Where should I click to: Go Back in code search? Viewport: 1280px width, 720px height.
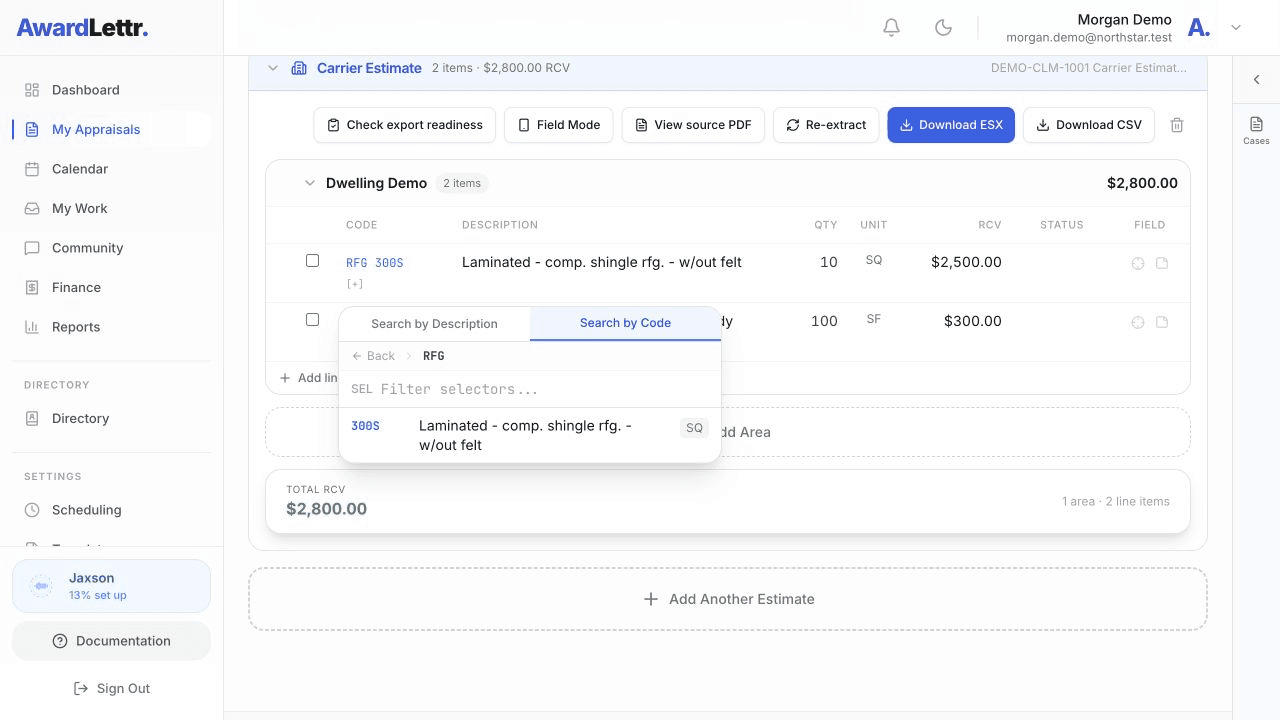(373, 356)
